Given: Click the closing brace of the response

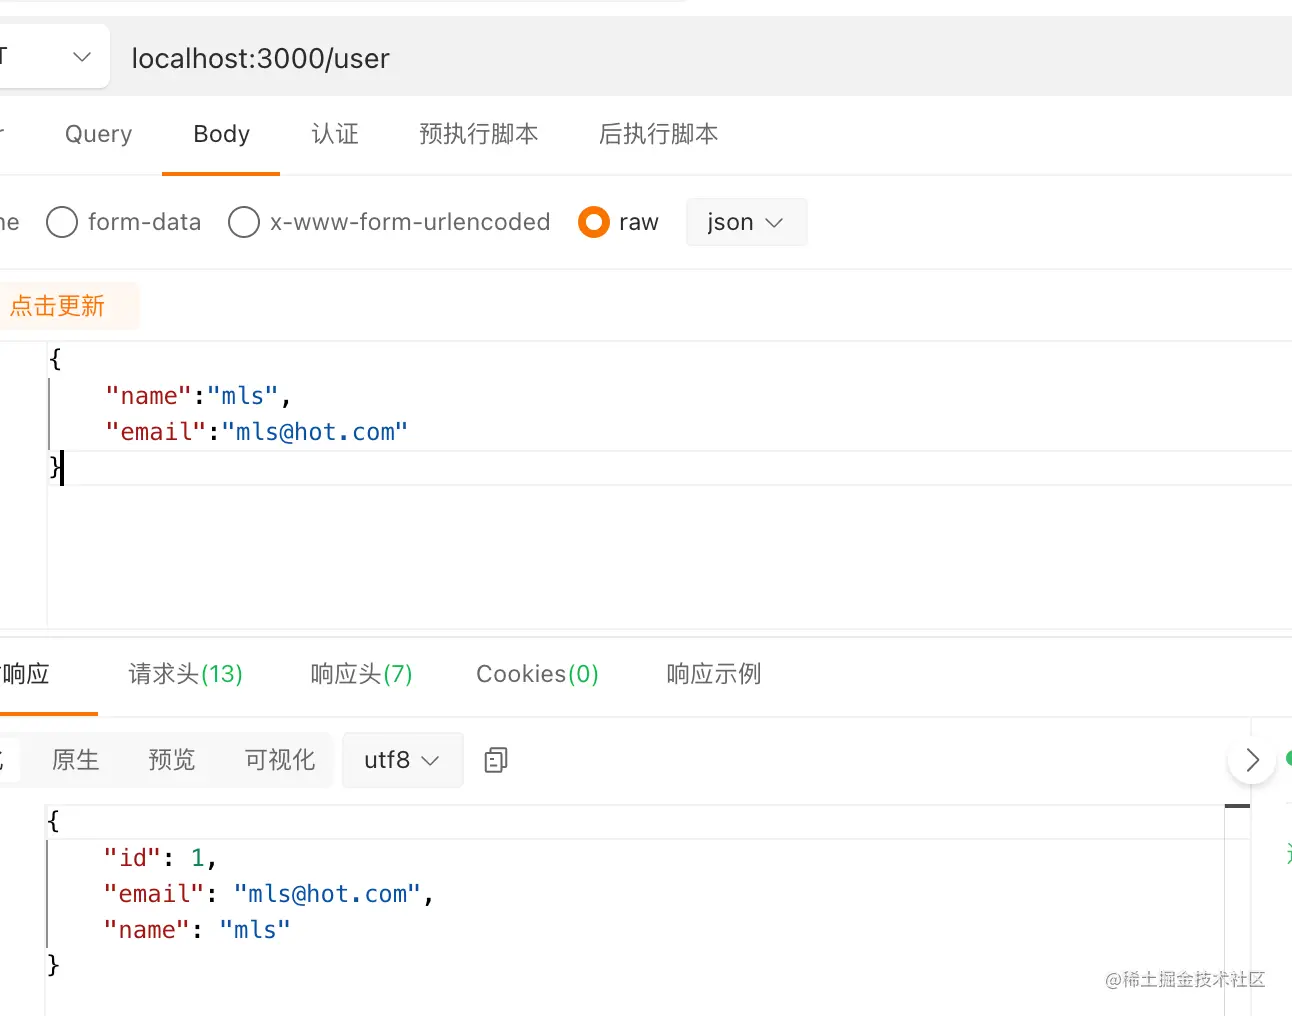Looking at the screenshot, I should [53, 965].
